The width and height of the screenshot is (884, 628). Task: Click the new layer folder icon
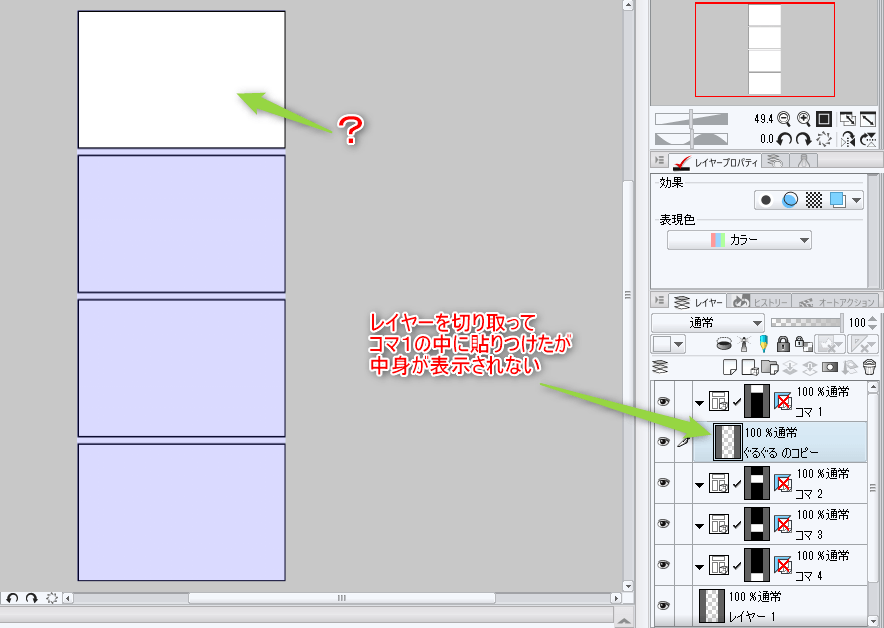[770, 368]
